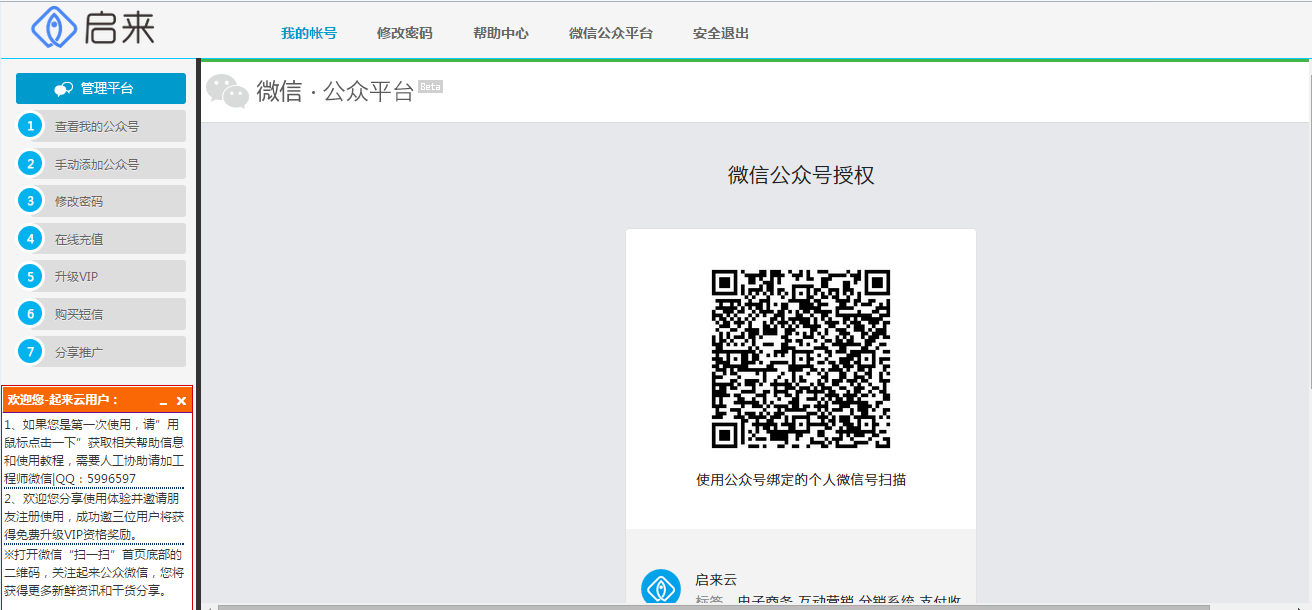Click welcome popup first help paragraph
This screenshot has width=1312, height=610.
tap(94, 452)
